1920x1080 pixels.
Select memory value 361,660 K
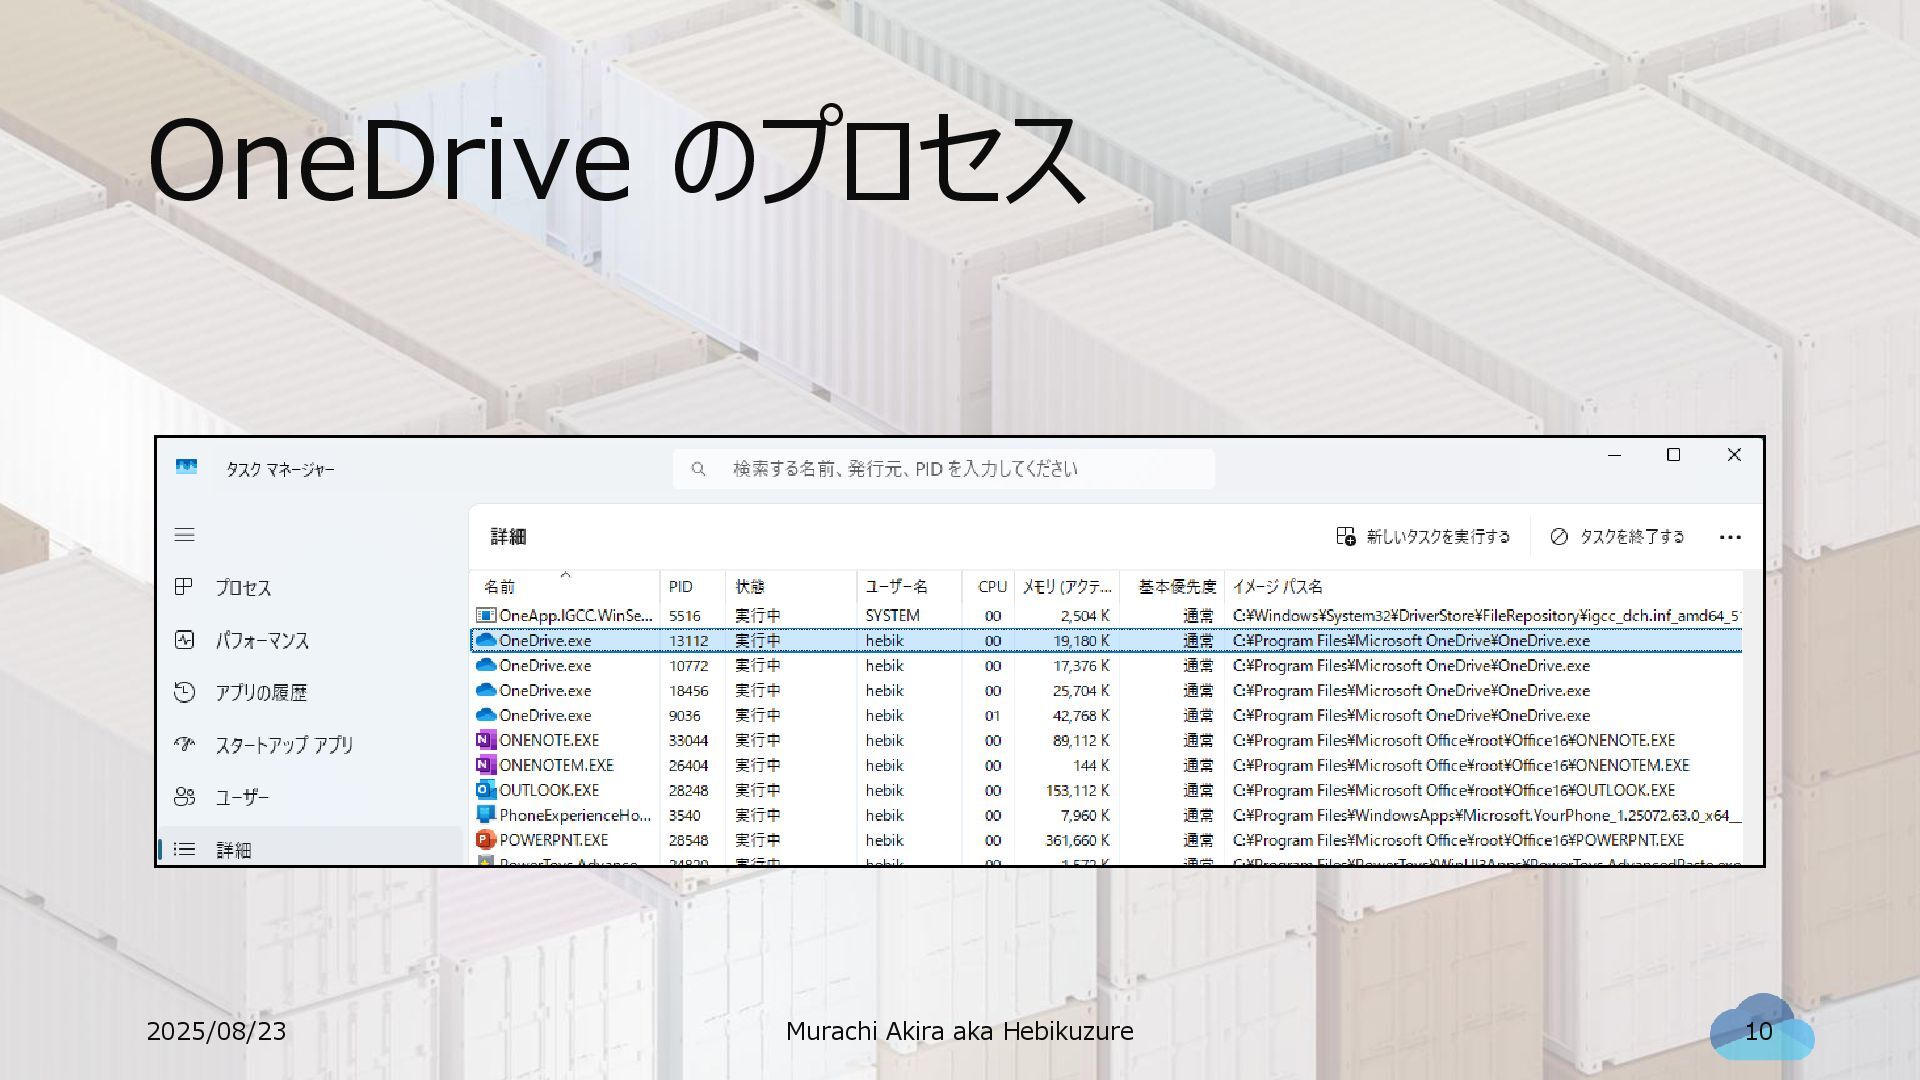pyautogui.click(x=1077, y=840)
